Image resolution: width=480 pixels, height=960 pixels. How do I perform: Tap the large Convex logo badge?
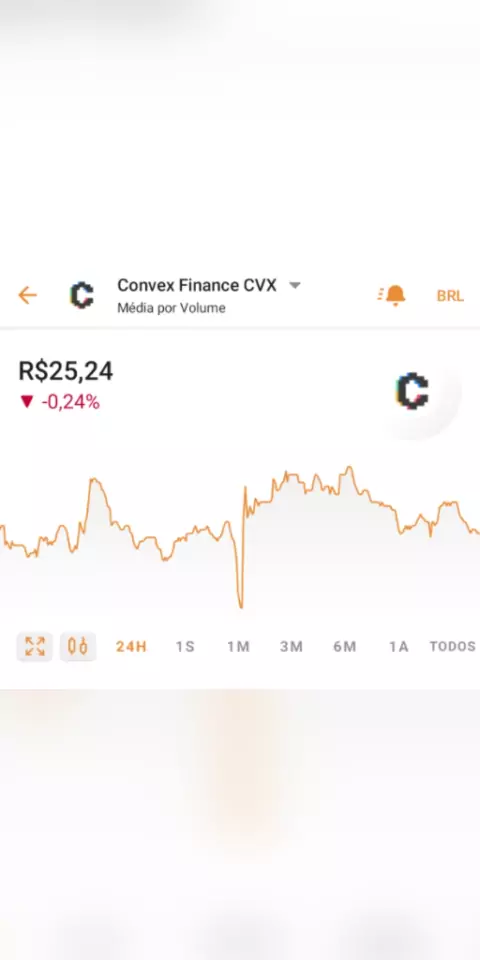[x=414, y=391]
